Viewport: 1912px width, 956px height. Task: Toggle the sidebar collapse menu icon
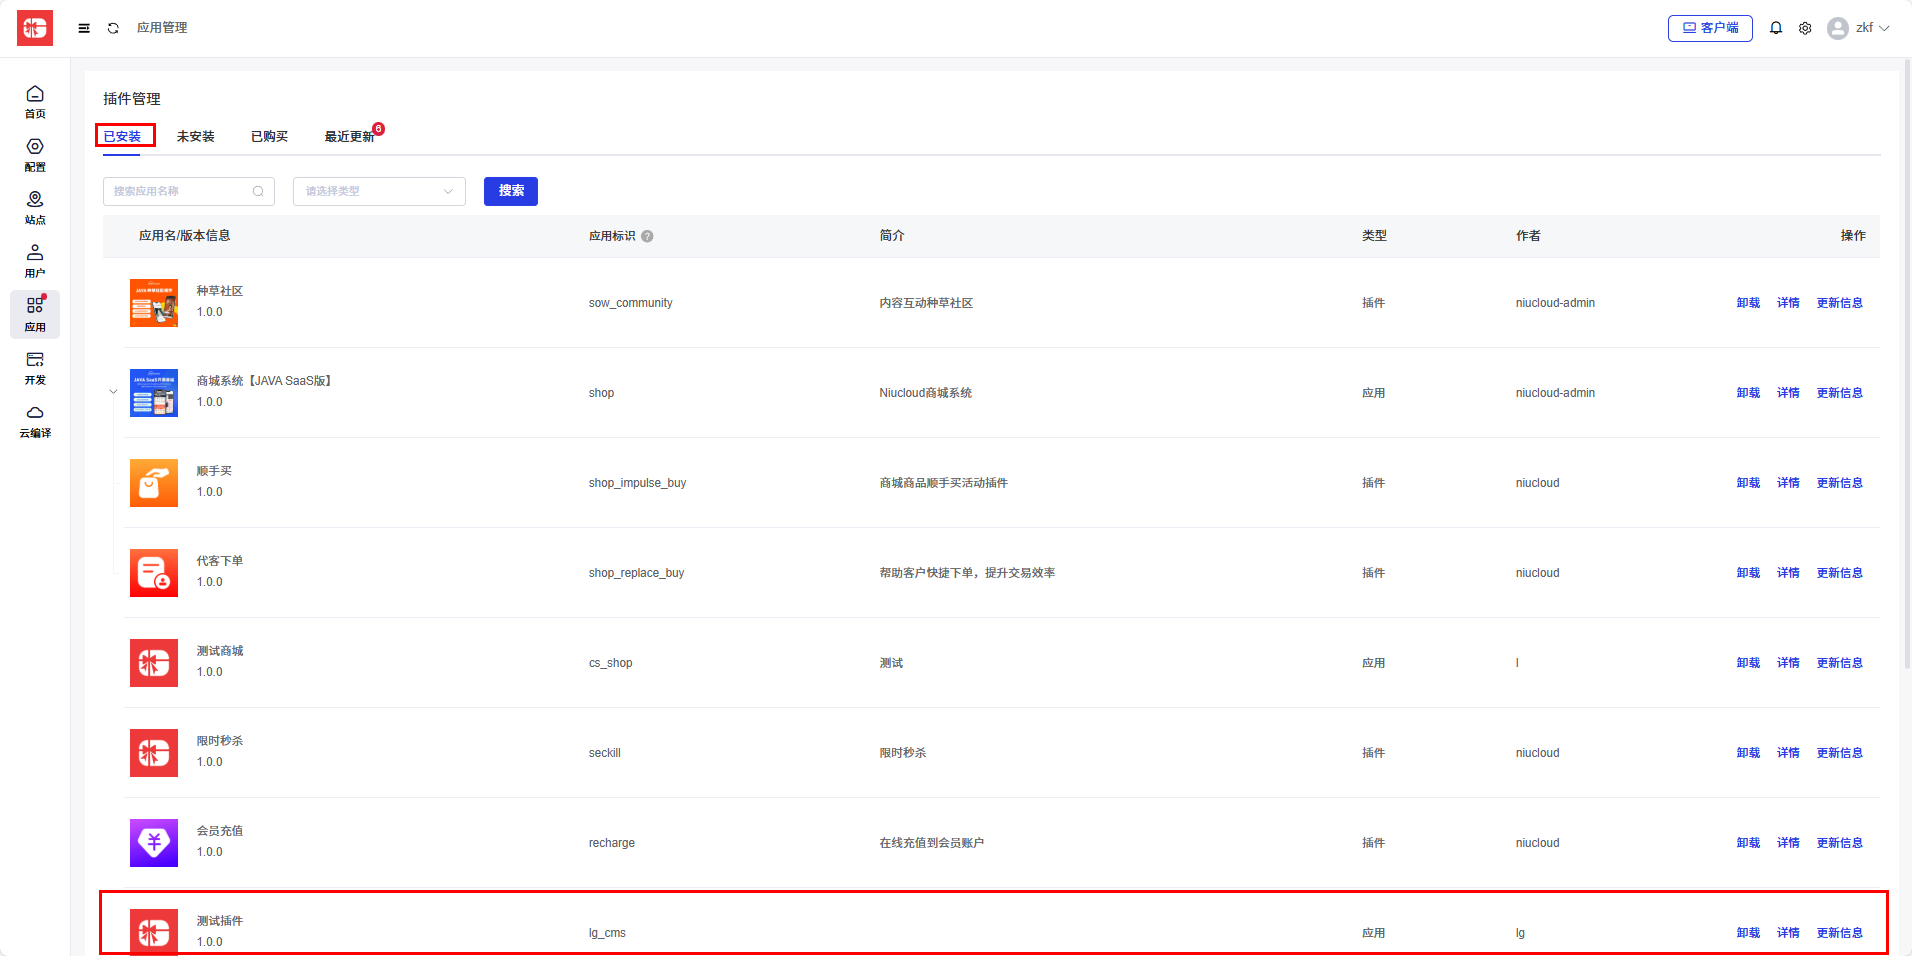click(84, 28)
